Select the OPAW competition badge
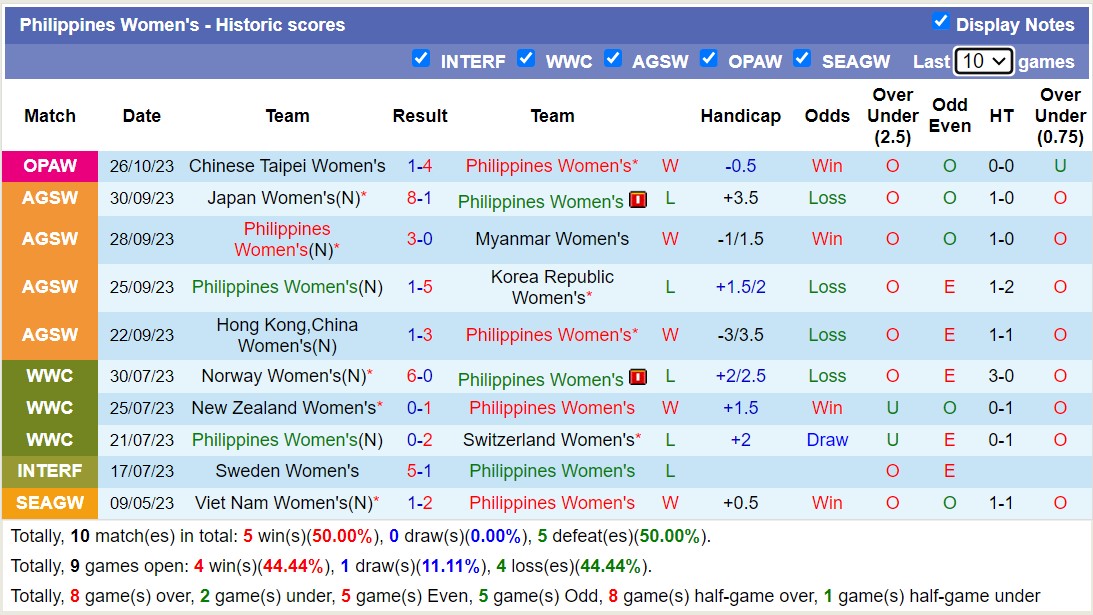The height and width of the screenshot is (615, 1093). pyautogui.click(x=49, y=166)
